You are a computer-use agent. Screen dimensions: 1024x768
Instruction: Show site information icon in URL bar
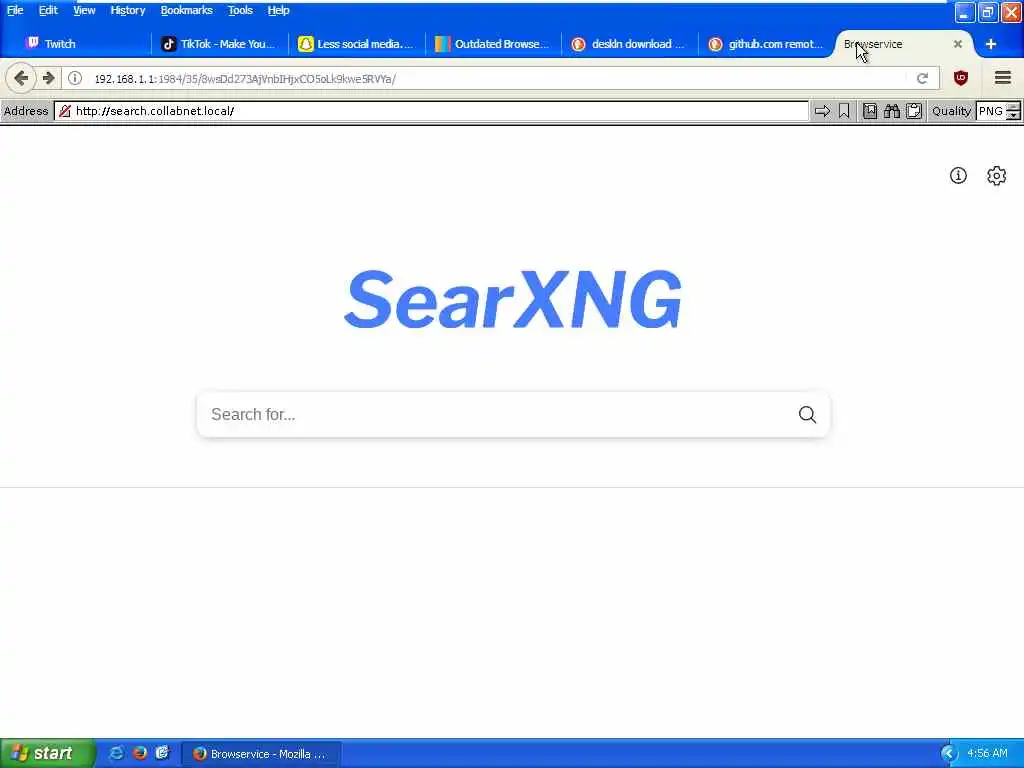coord(75,78)
